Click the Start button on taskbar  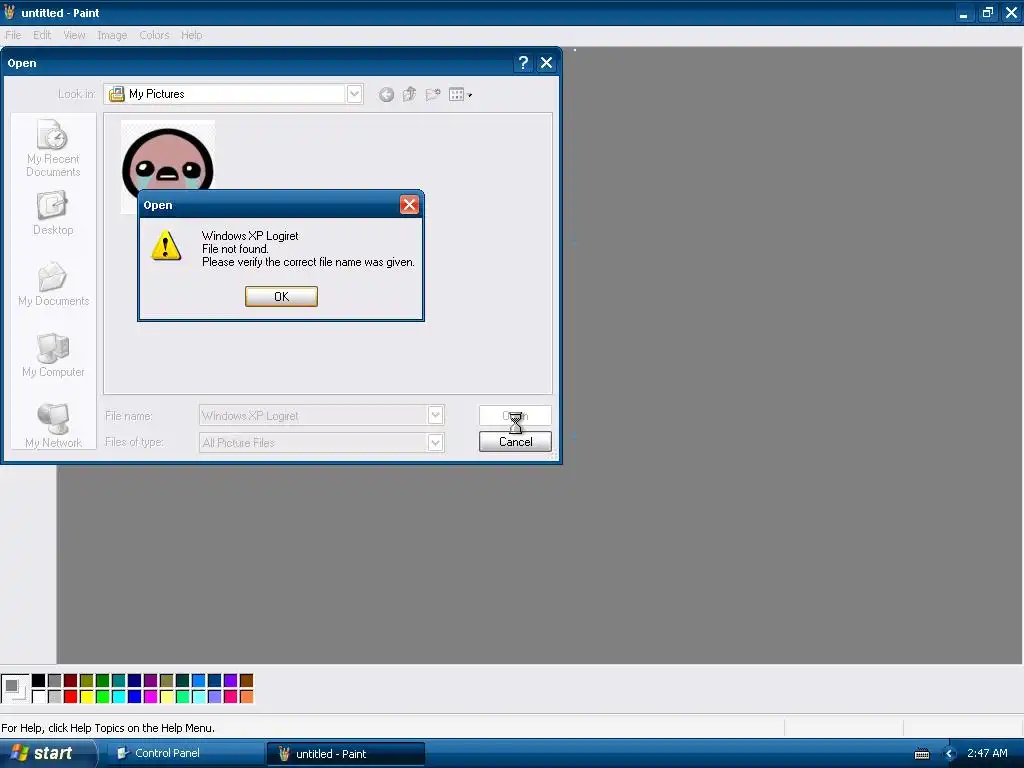coord(47,753)
